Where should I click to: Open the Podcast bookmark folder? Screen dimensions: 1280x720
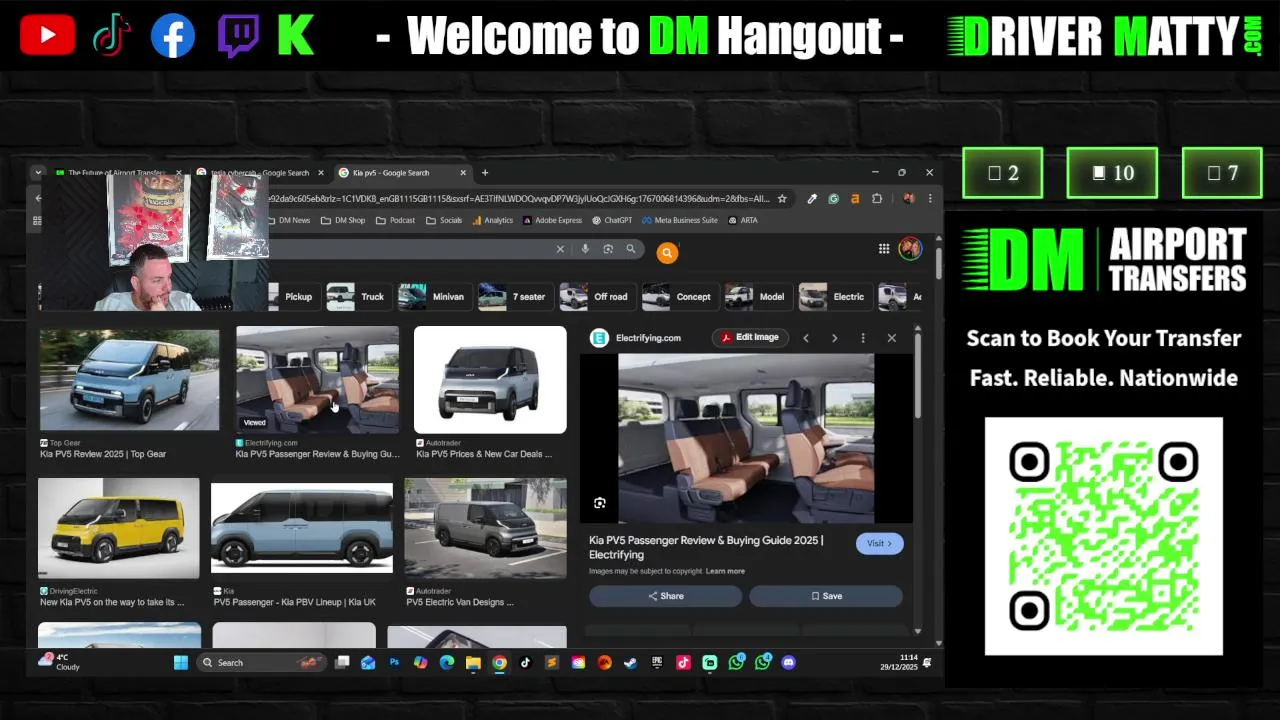(x=395, y=220)
